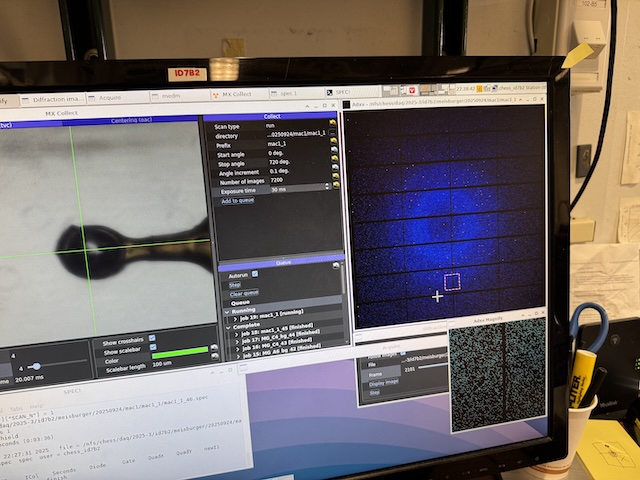Reset the Scan type field with its yellow icon
Screen dimensions: 640x480
(333, 123)
